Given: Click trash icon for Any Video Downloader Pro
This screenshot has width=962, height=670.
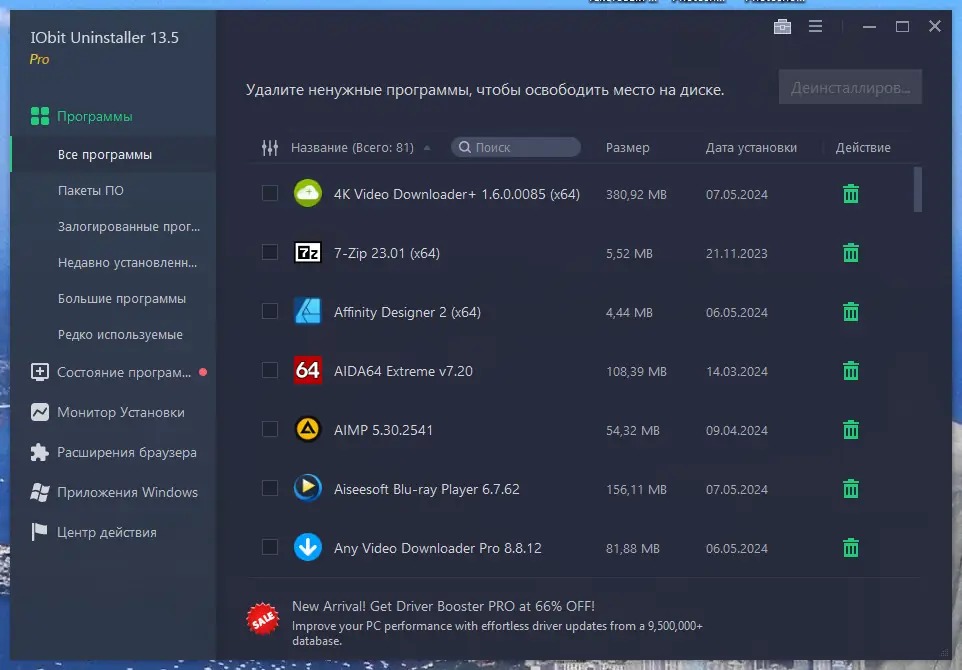Looking at the screenshot, I should tap(851, 547).
